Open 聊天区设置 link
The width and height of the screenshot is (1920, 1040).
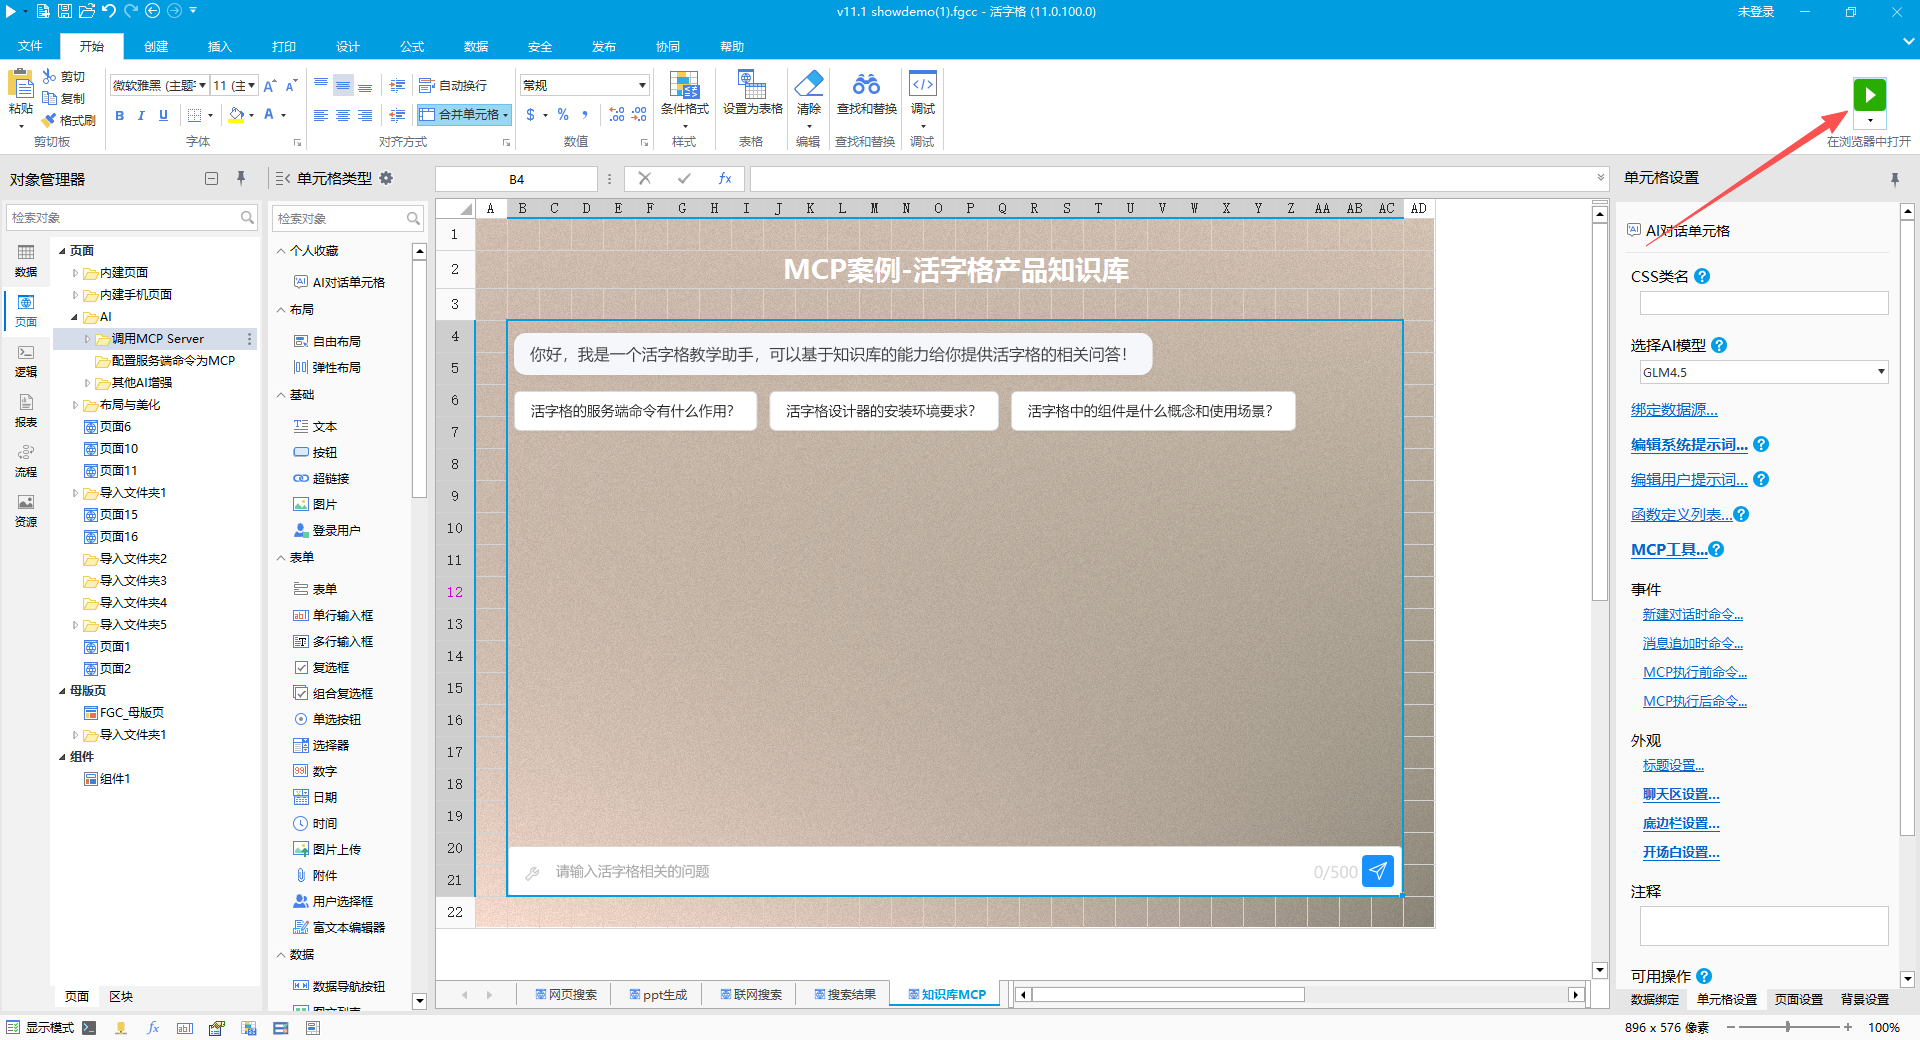[x=1681, y=794]
